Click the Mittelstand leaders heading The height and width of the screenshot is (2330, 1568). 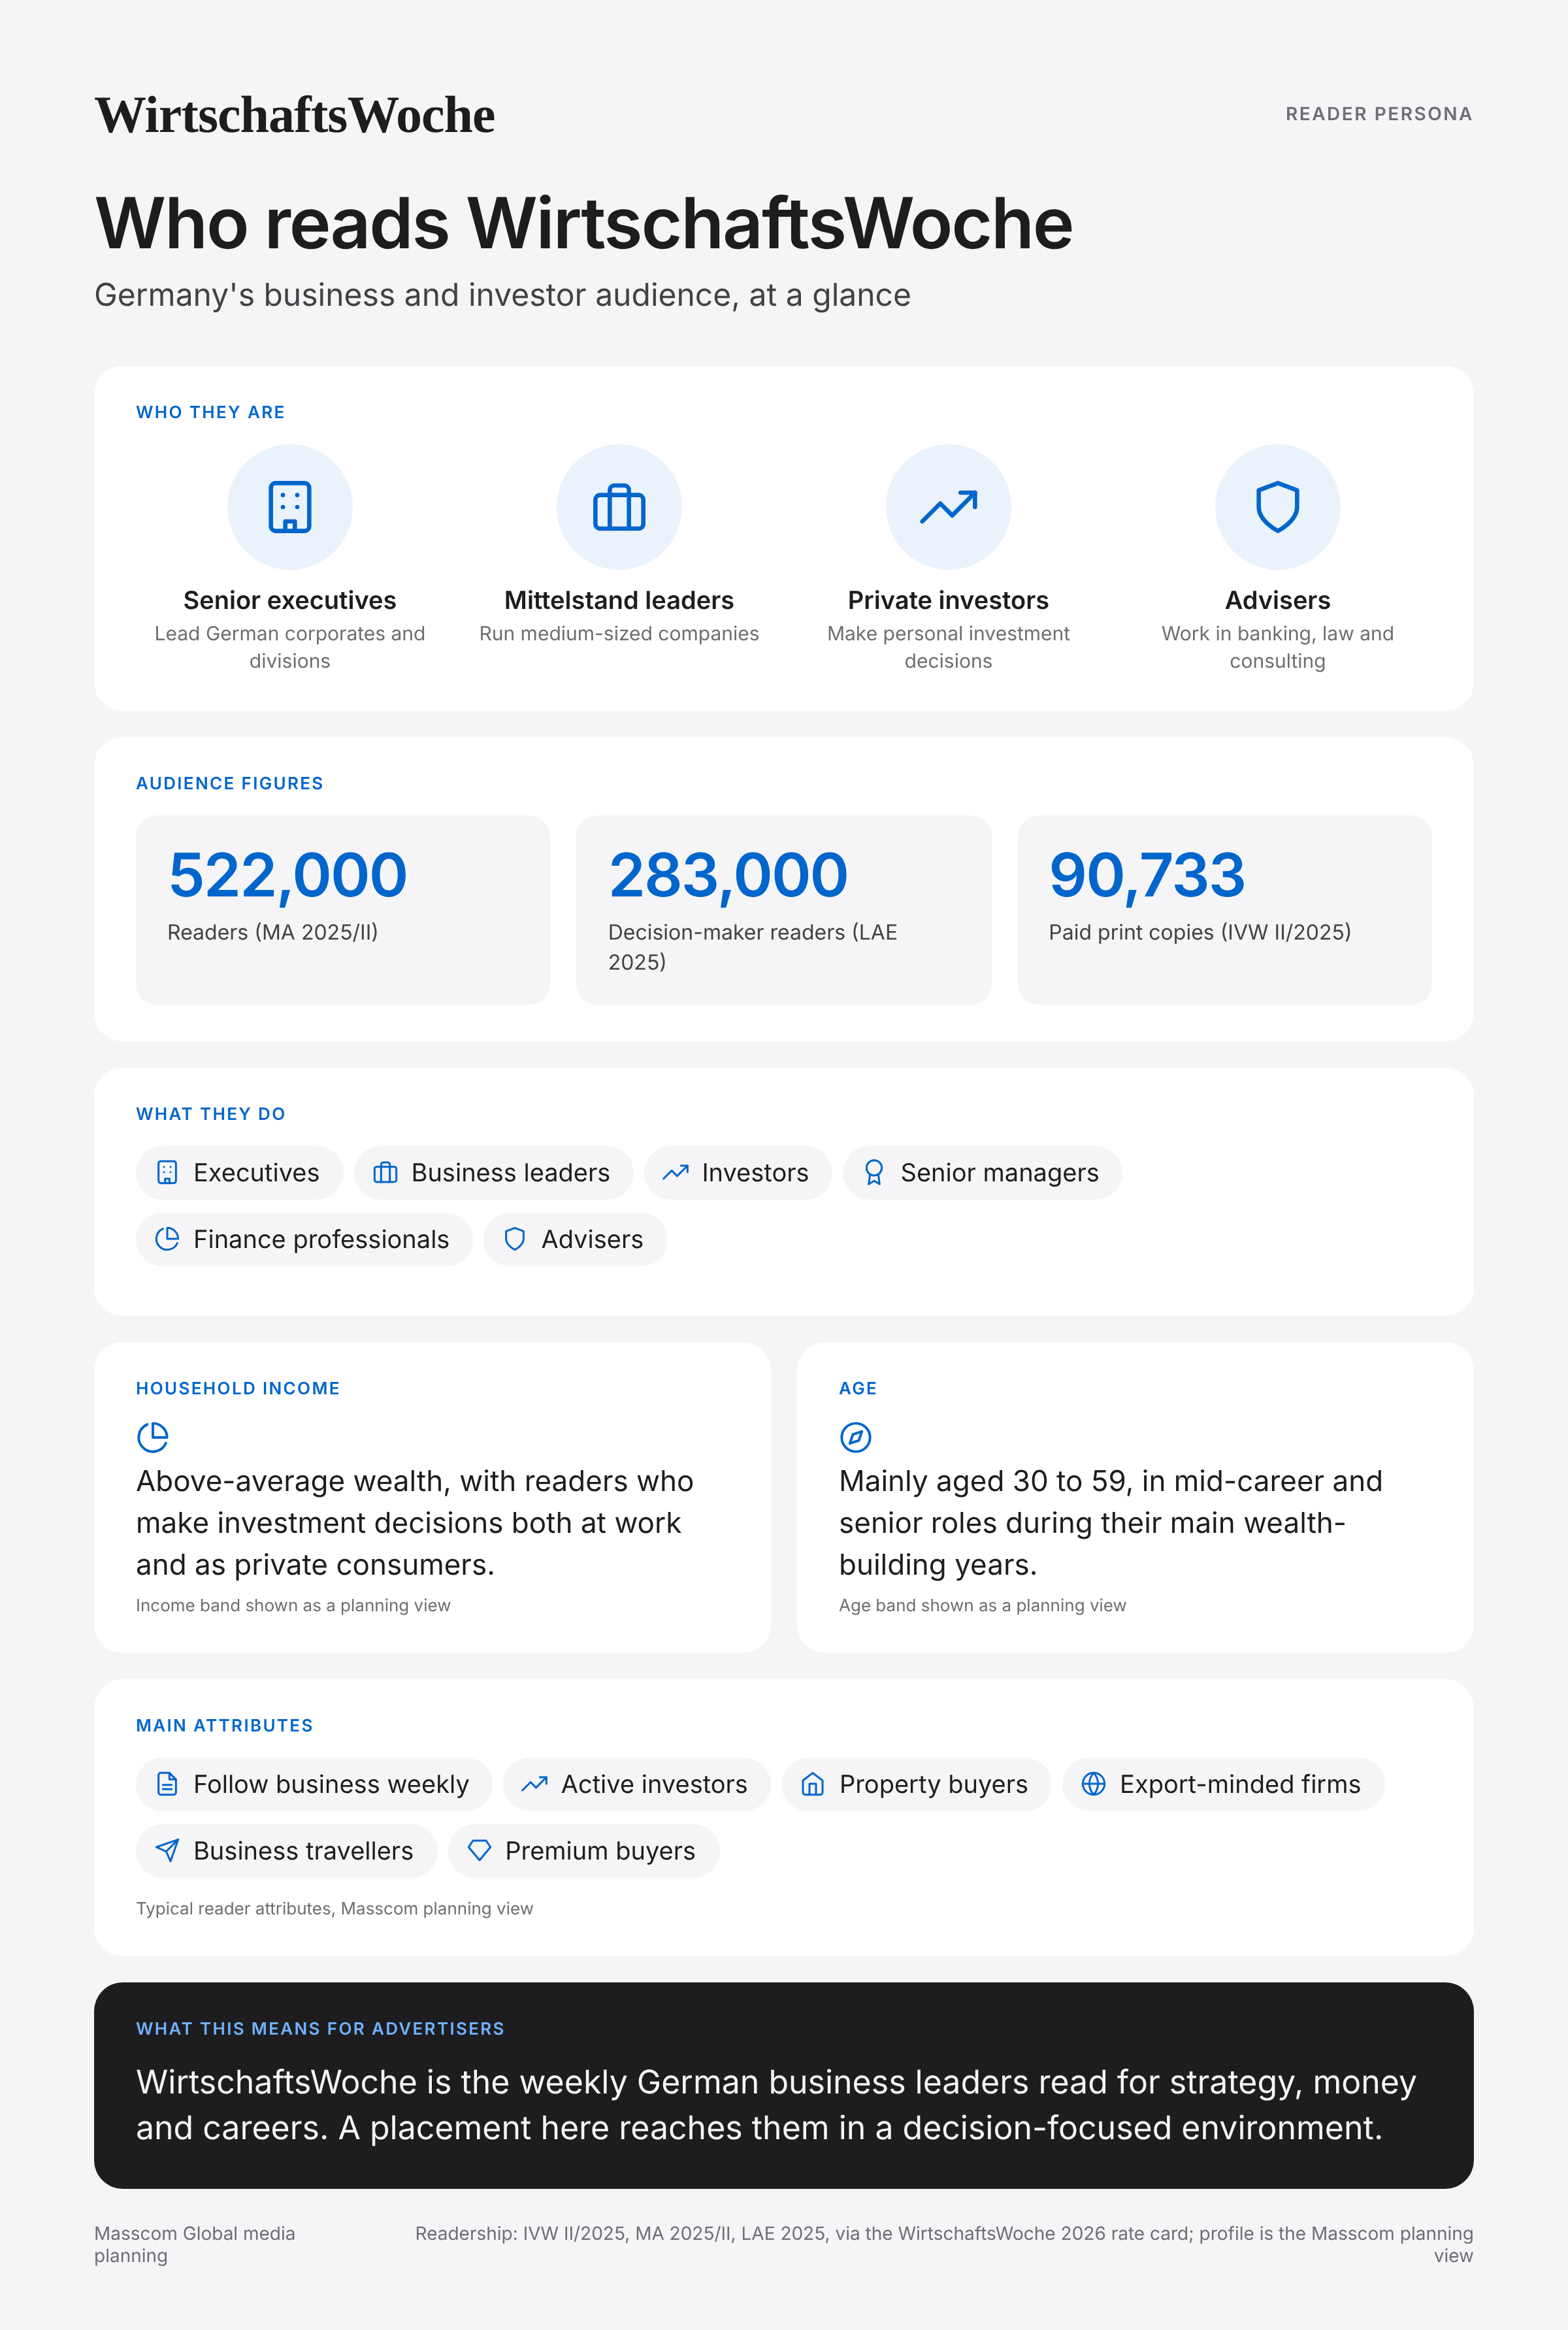(619, 600)
